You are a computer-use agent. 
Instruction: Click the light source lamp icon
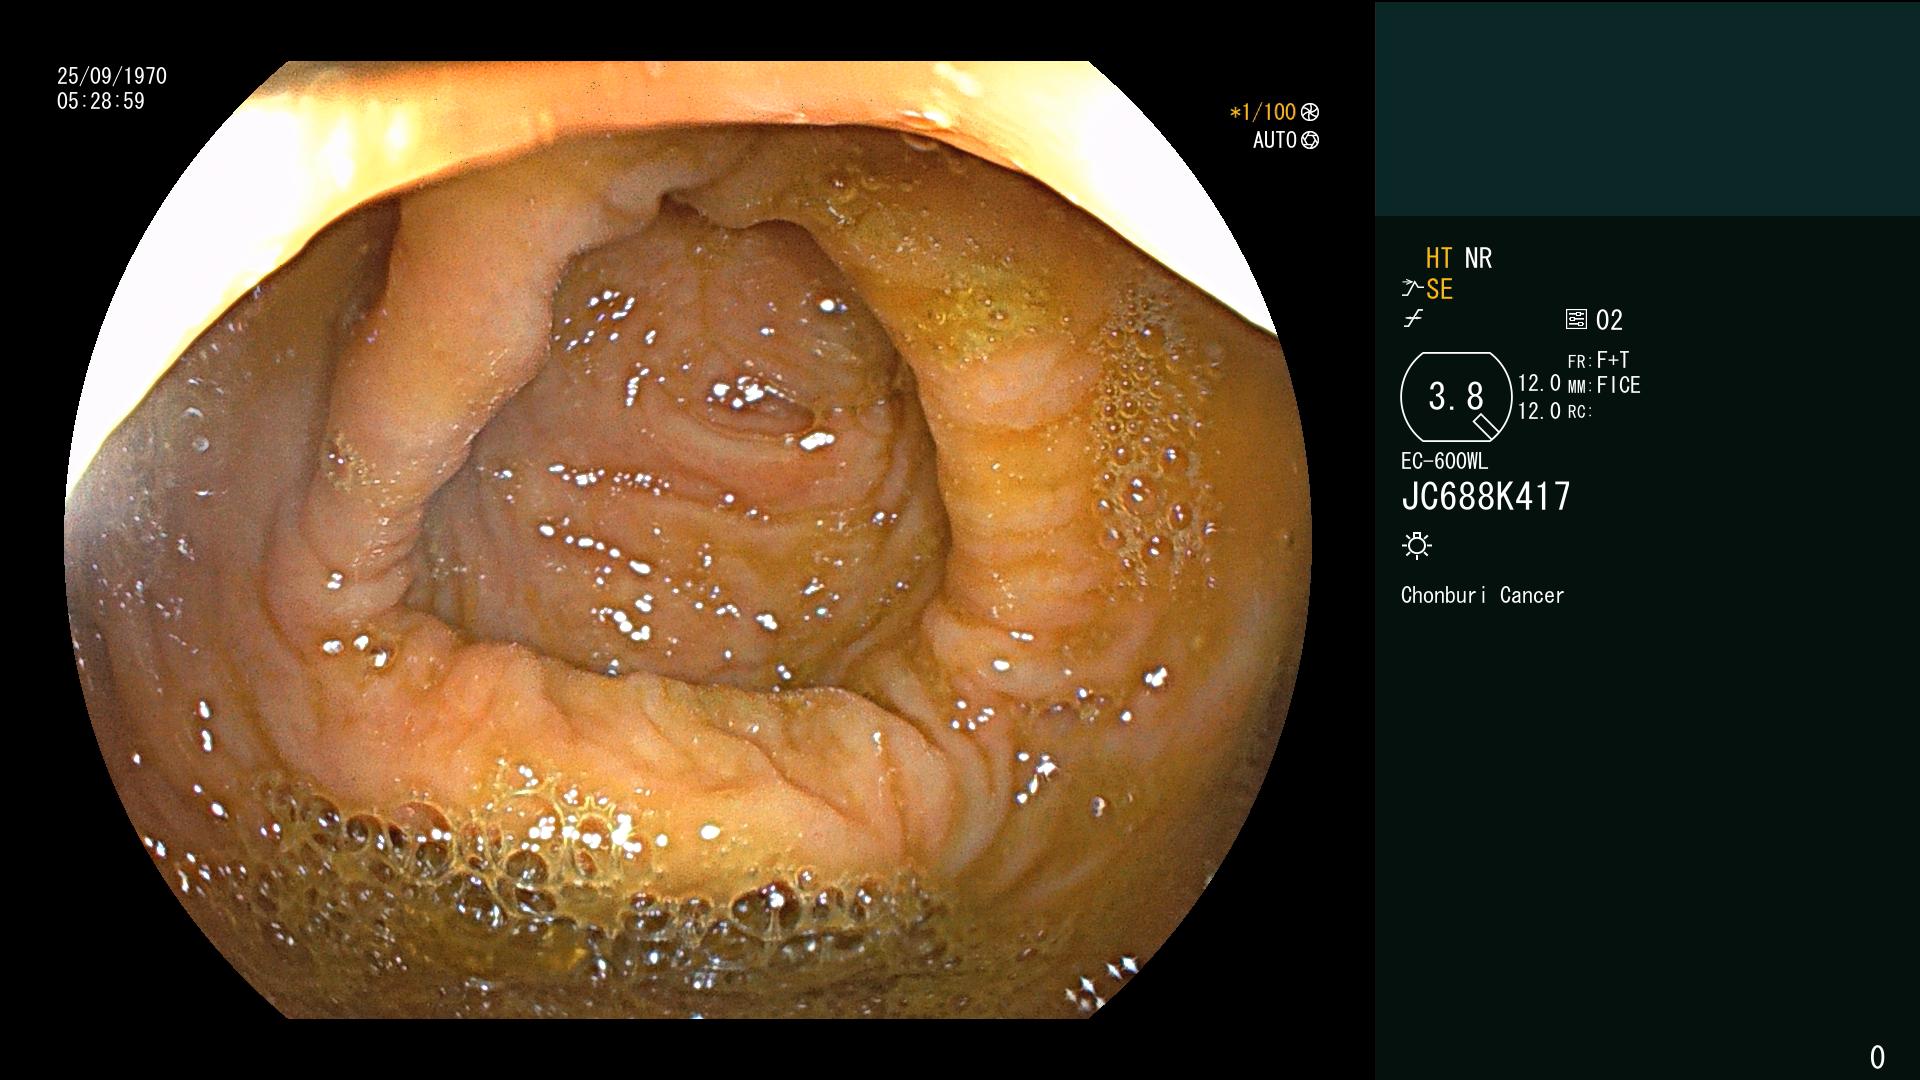[1417, 545]
